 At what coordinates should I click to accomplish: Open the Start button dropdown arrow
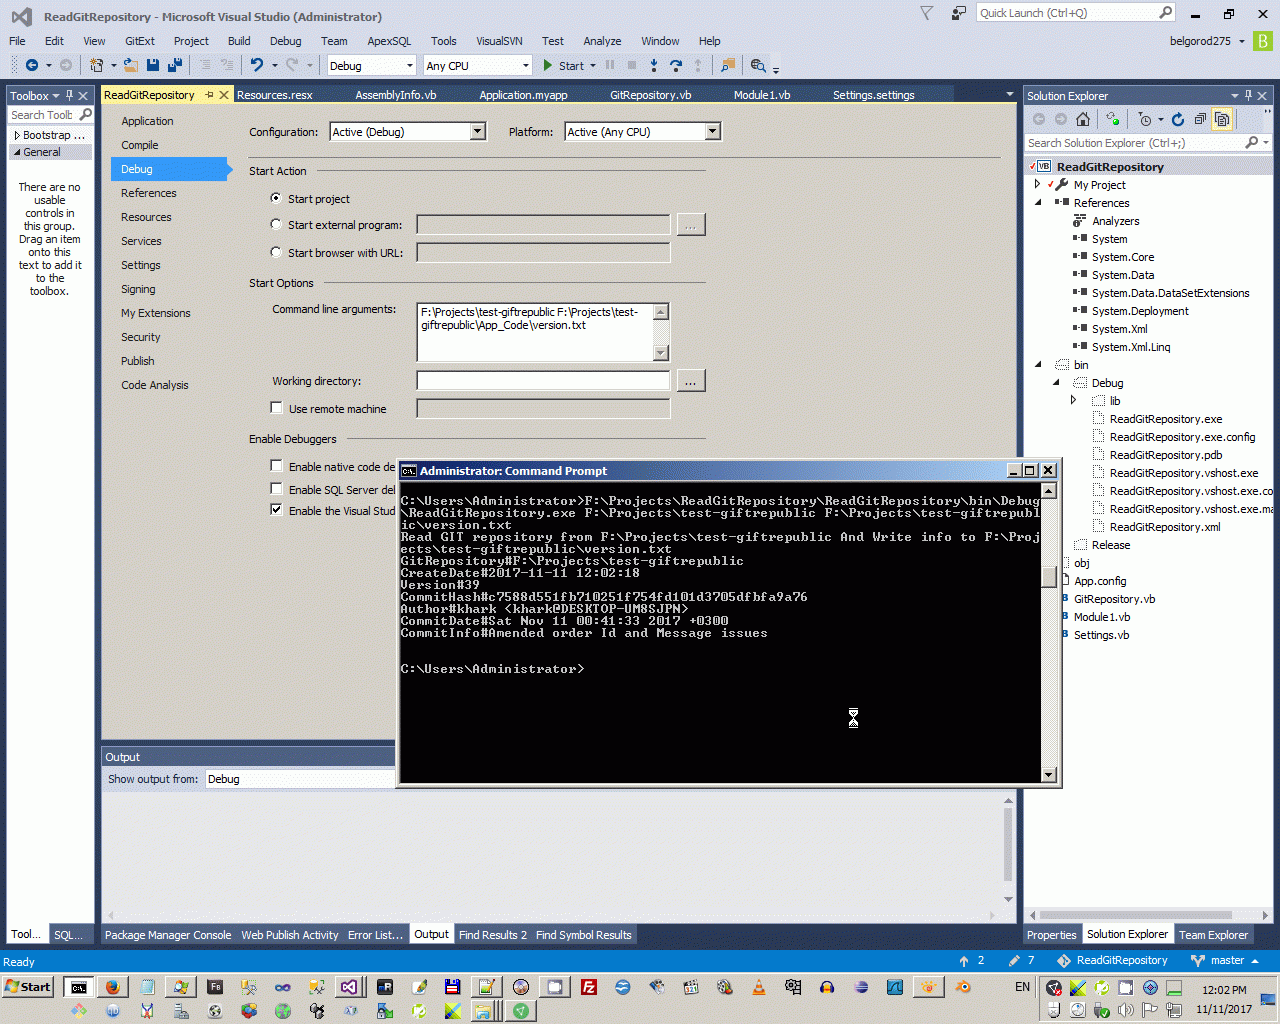click(593, 66)
